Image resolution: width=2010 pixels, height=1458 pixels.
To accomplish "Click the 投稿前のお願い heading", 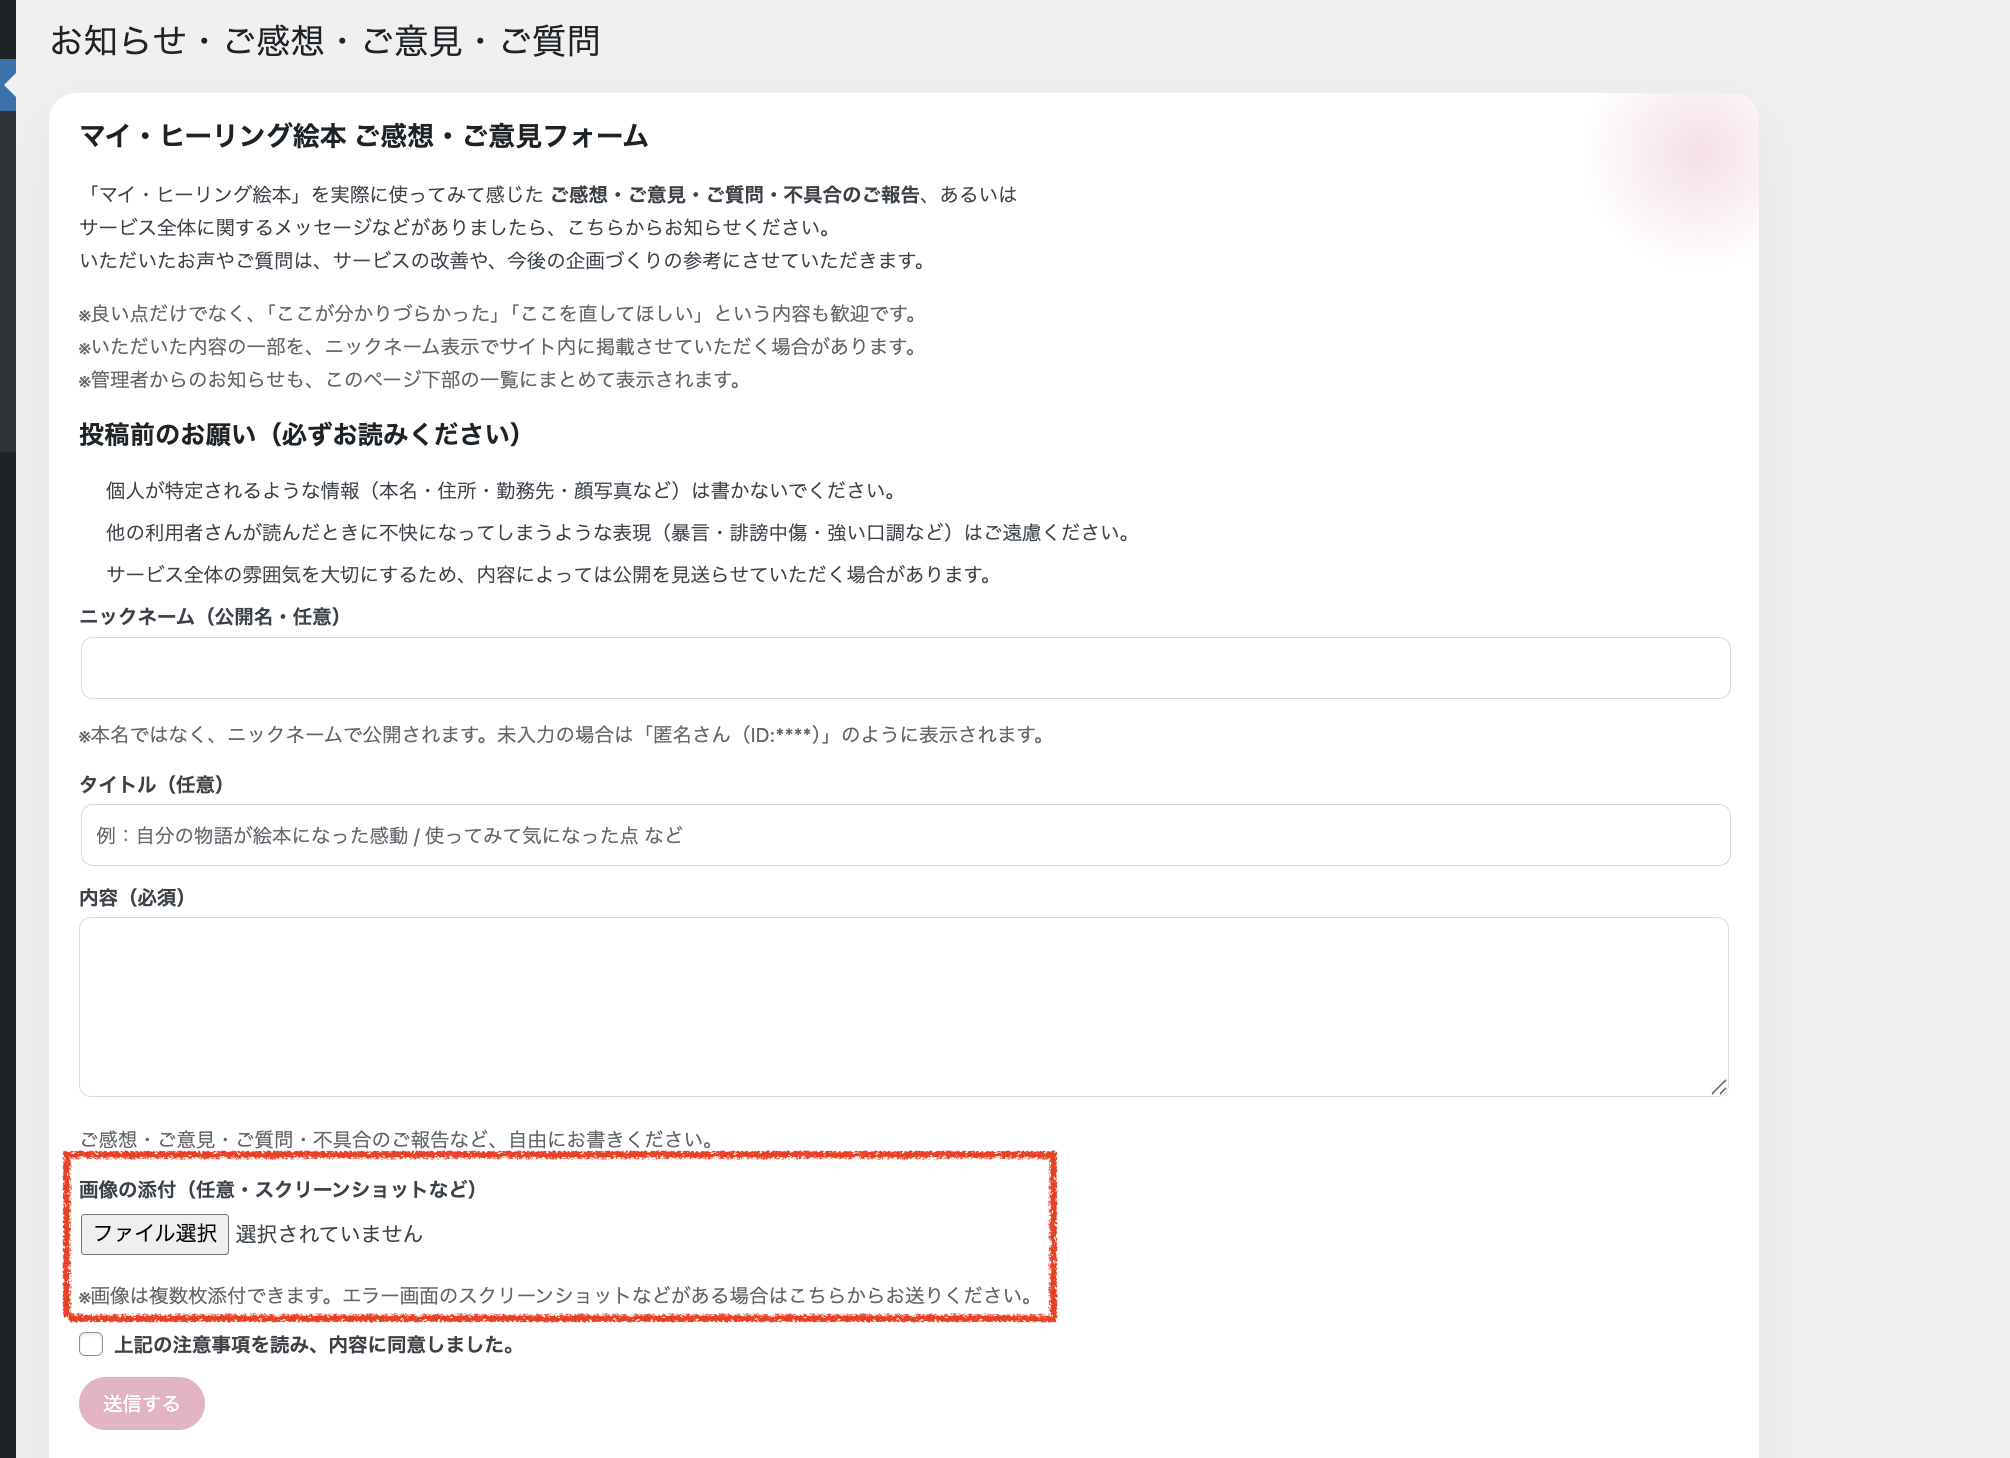I will point(300,435).
